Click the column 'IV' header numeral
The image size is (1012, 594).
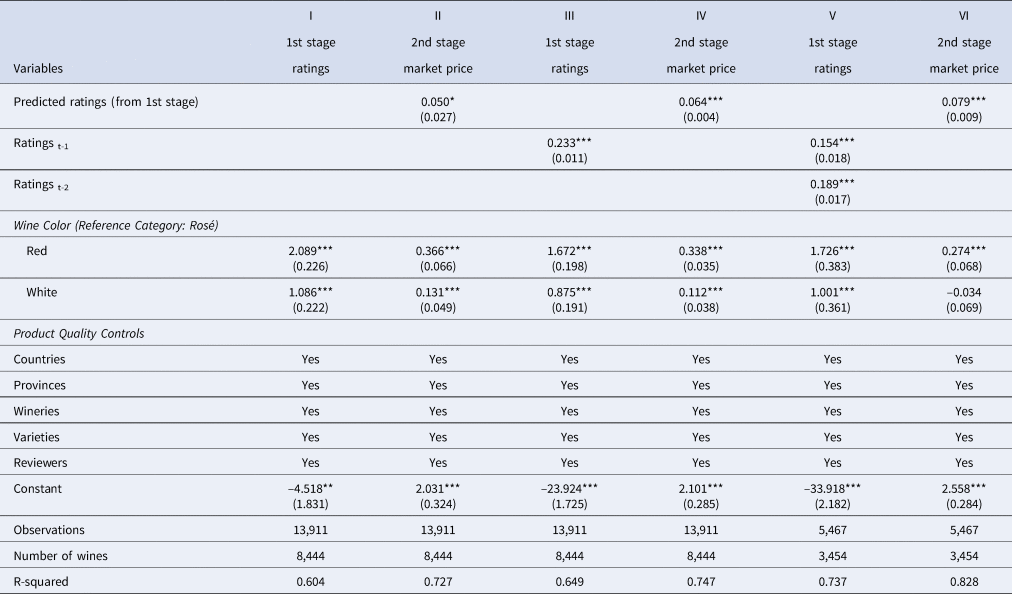tap(701, 17)
